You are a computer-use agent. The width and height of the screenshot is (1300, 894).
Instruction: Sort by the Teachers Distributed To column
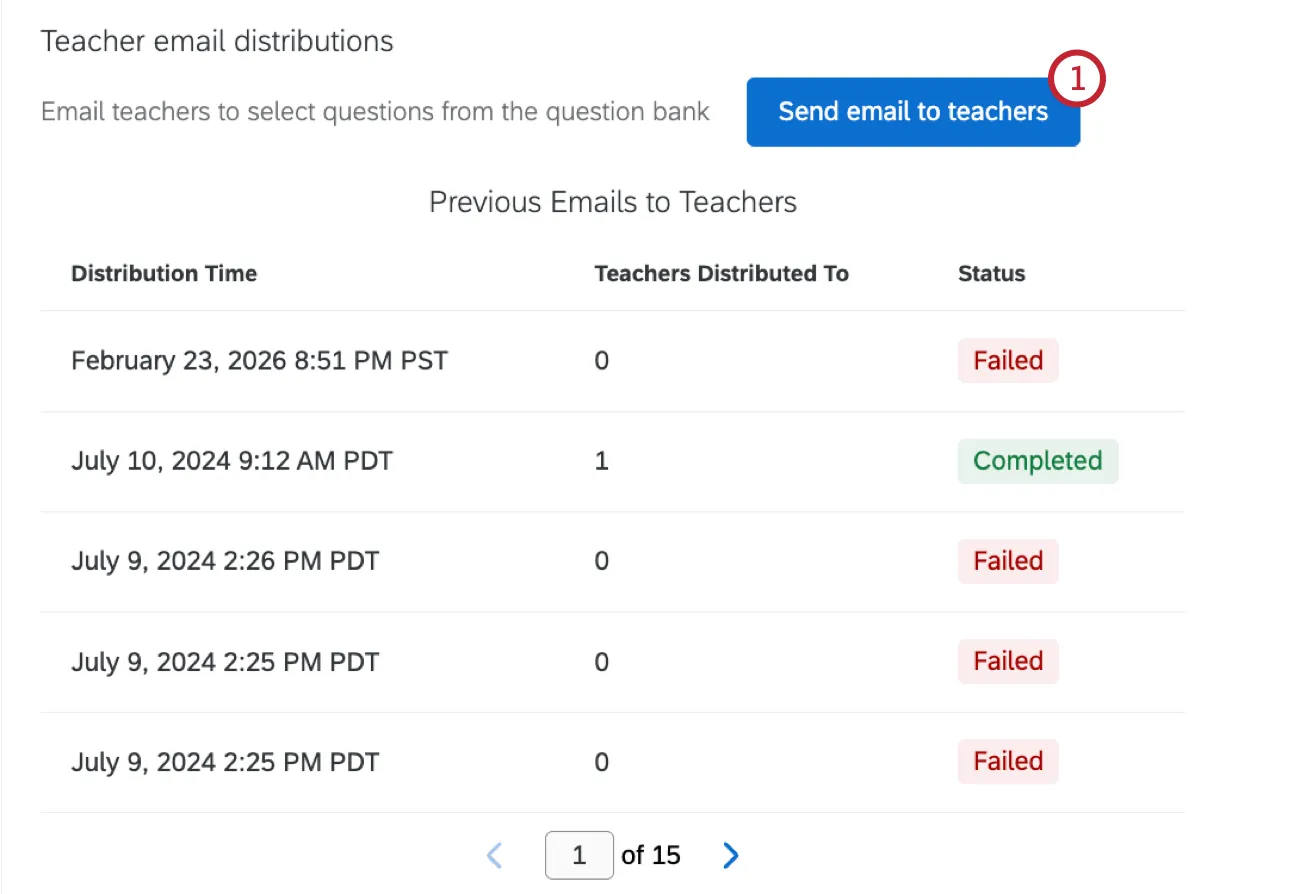coord(722,273)
